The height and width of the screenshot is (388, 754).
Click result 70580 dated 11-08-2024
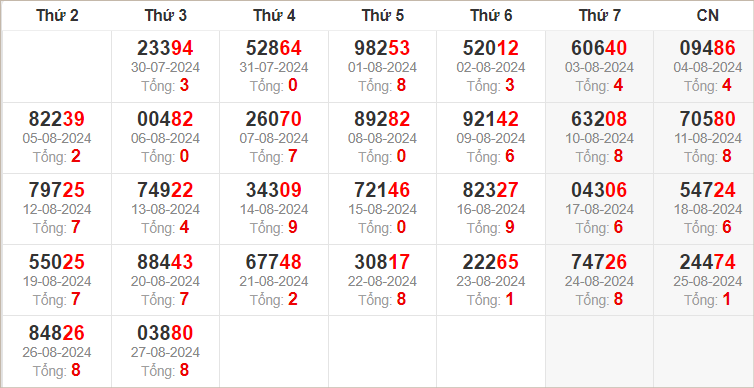pyautogui.click(x=707, y=119)
